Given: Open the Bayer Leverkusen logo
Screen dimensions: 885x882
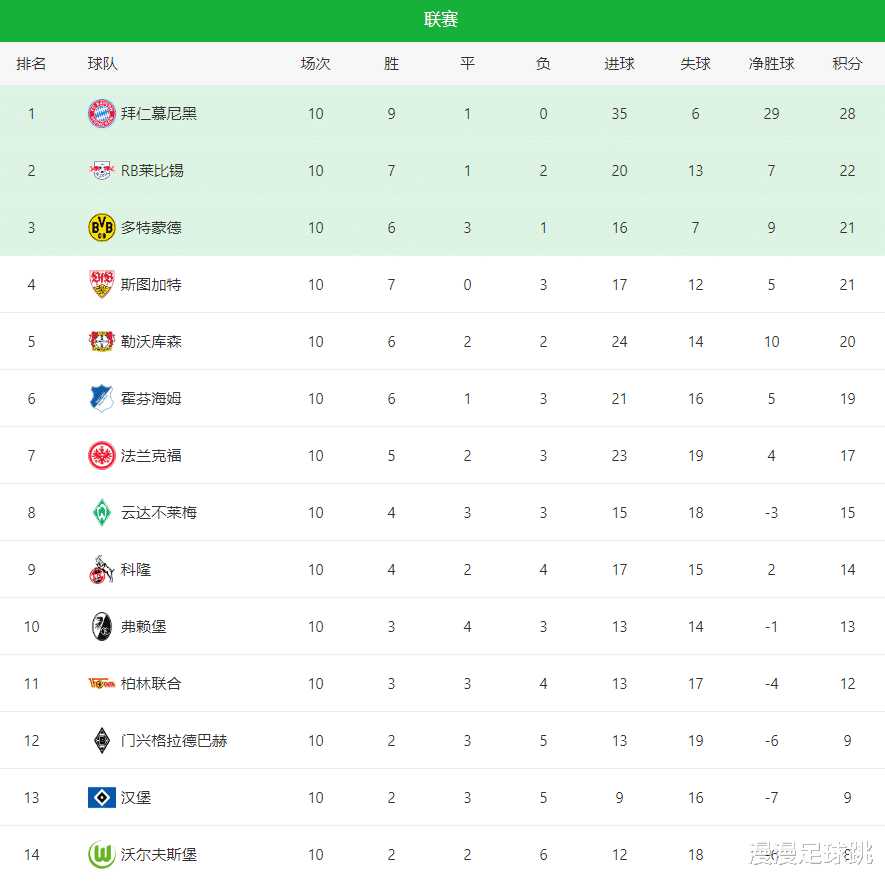Looking at the screenshot, I should click(x=102, y=342).
